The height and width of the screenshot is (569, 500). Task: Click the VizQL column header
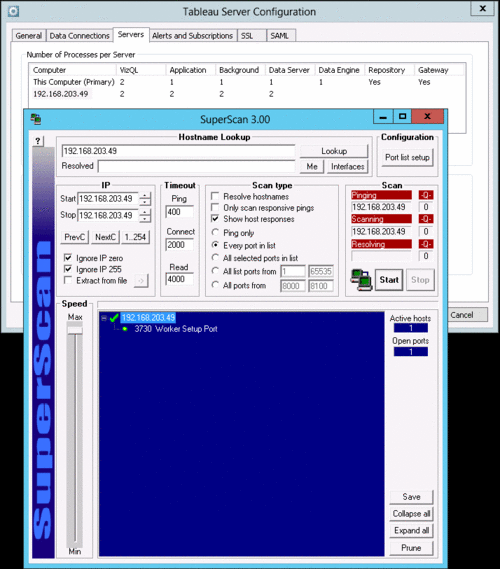[x=141, y=70]
